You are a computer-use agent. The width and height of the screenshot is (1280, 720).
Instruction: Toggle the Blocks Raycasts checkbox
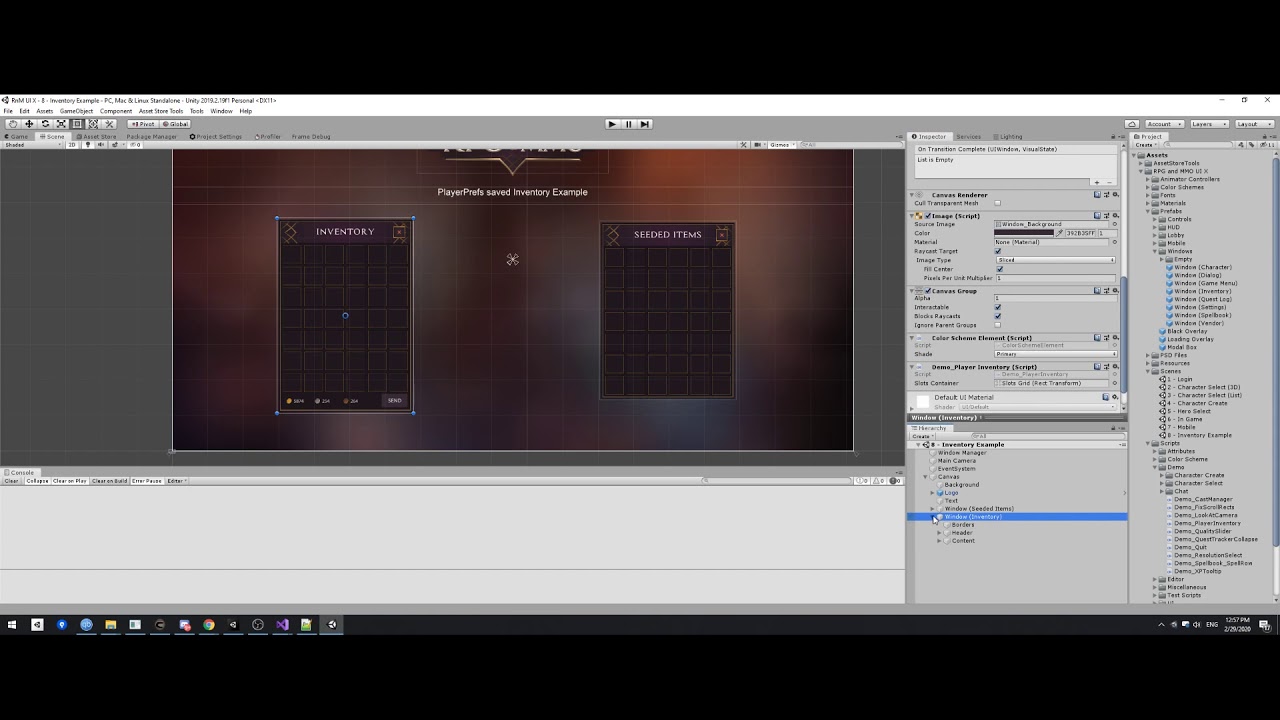point(998,316)
